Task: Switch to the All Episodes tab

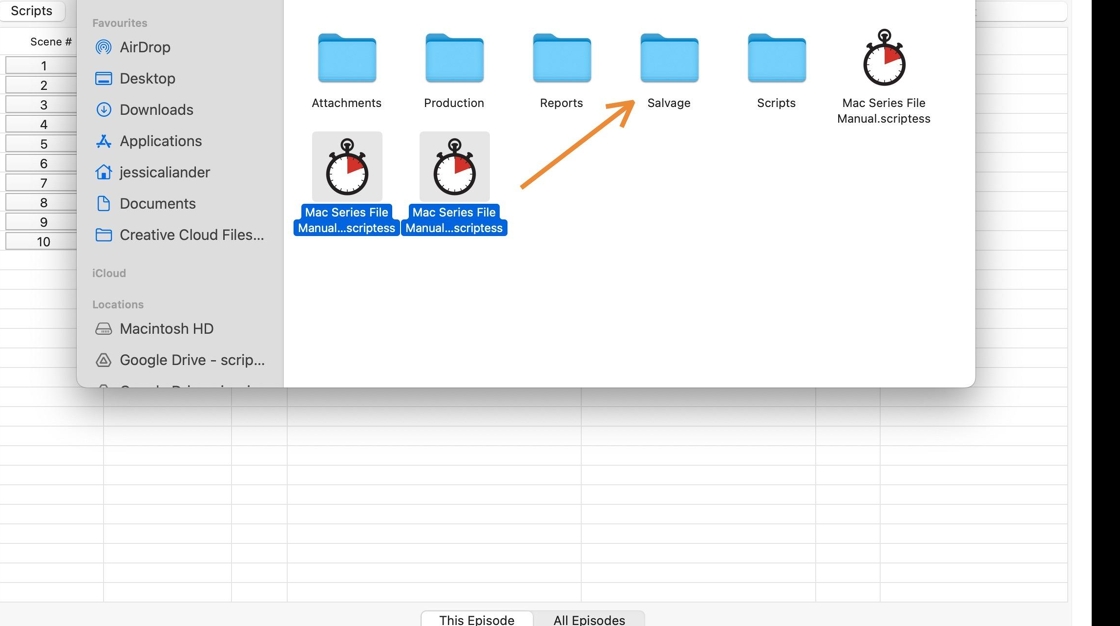Action: 589,619
